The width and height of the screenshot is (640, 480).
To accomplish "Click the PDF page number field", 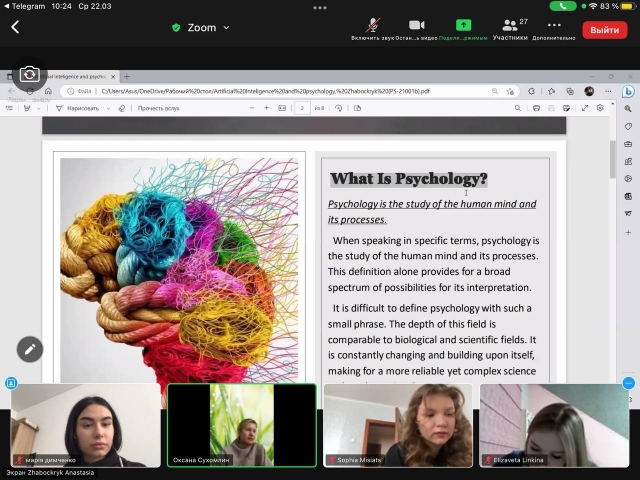I will 302,108.
